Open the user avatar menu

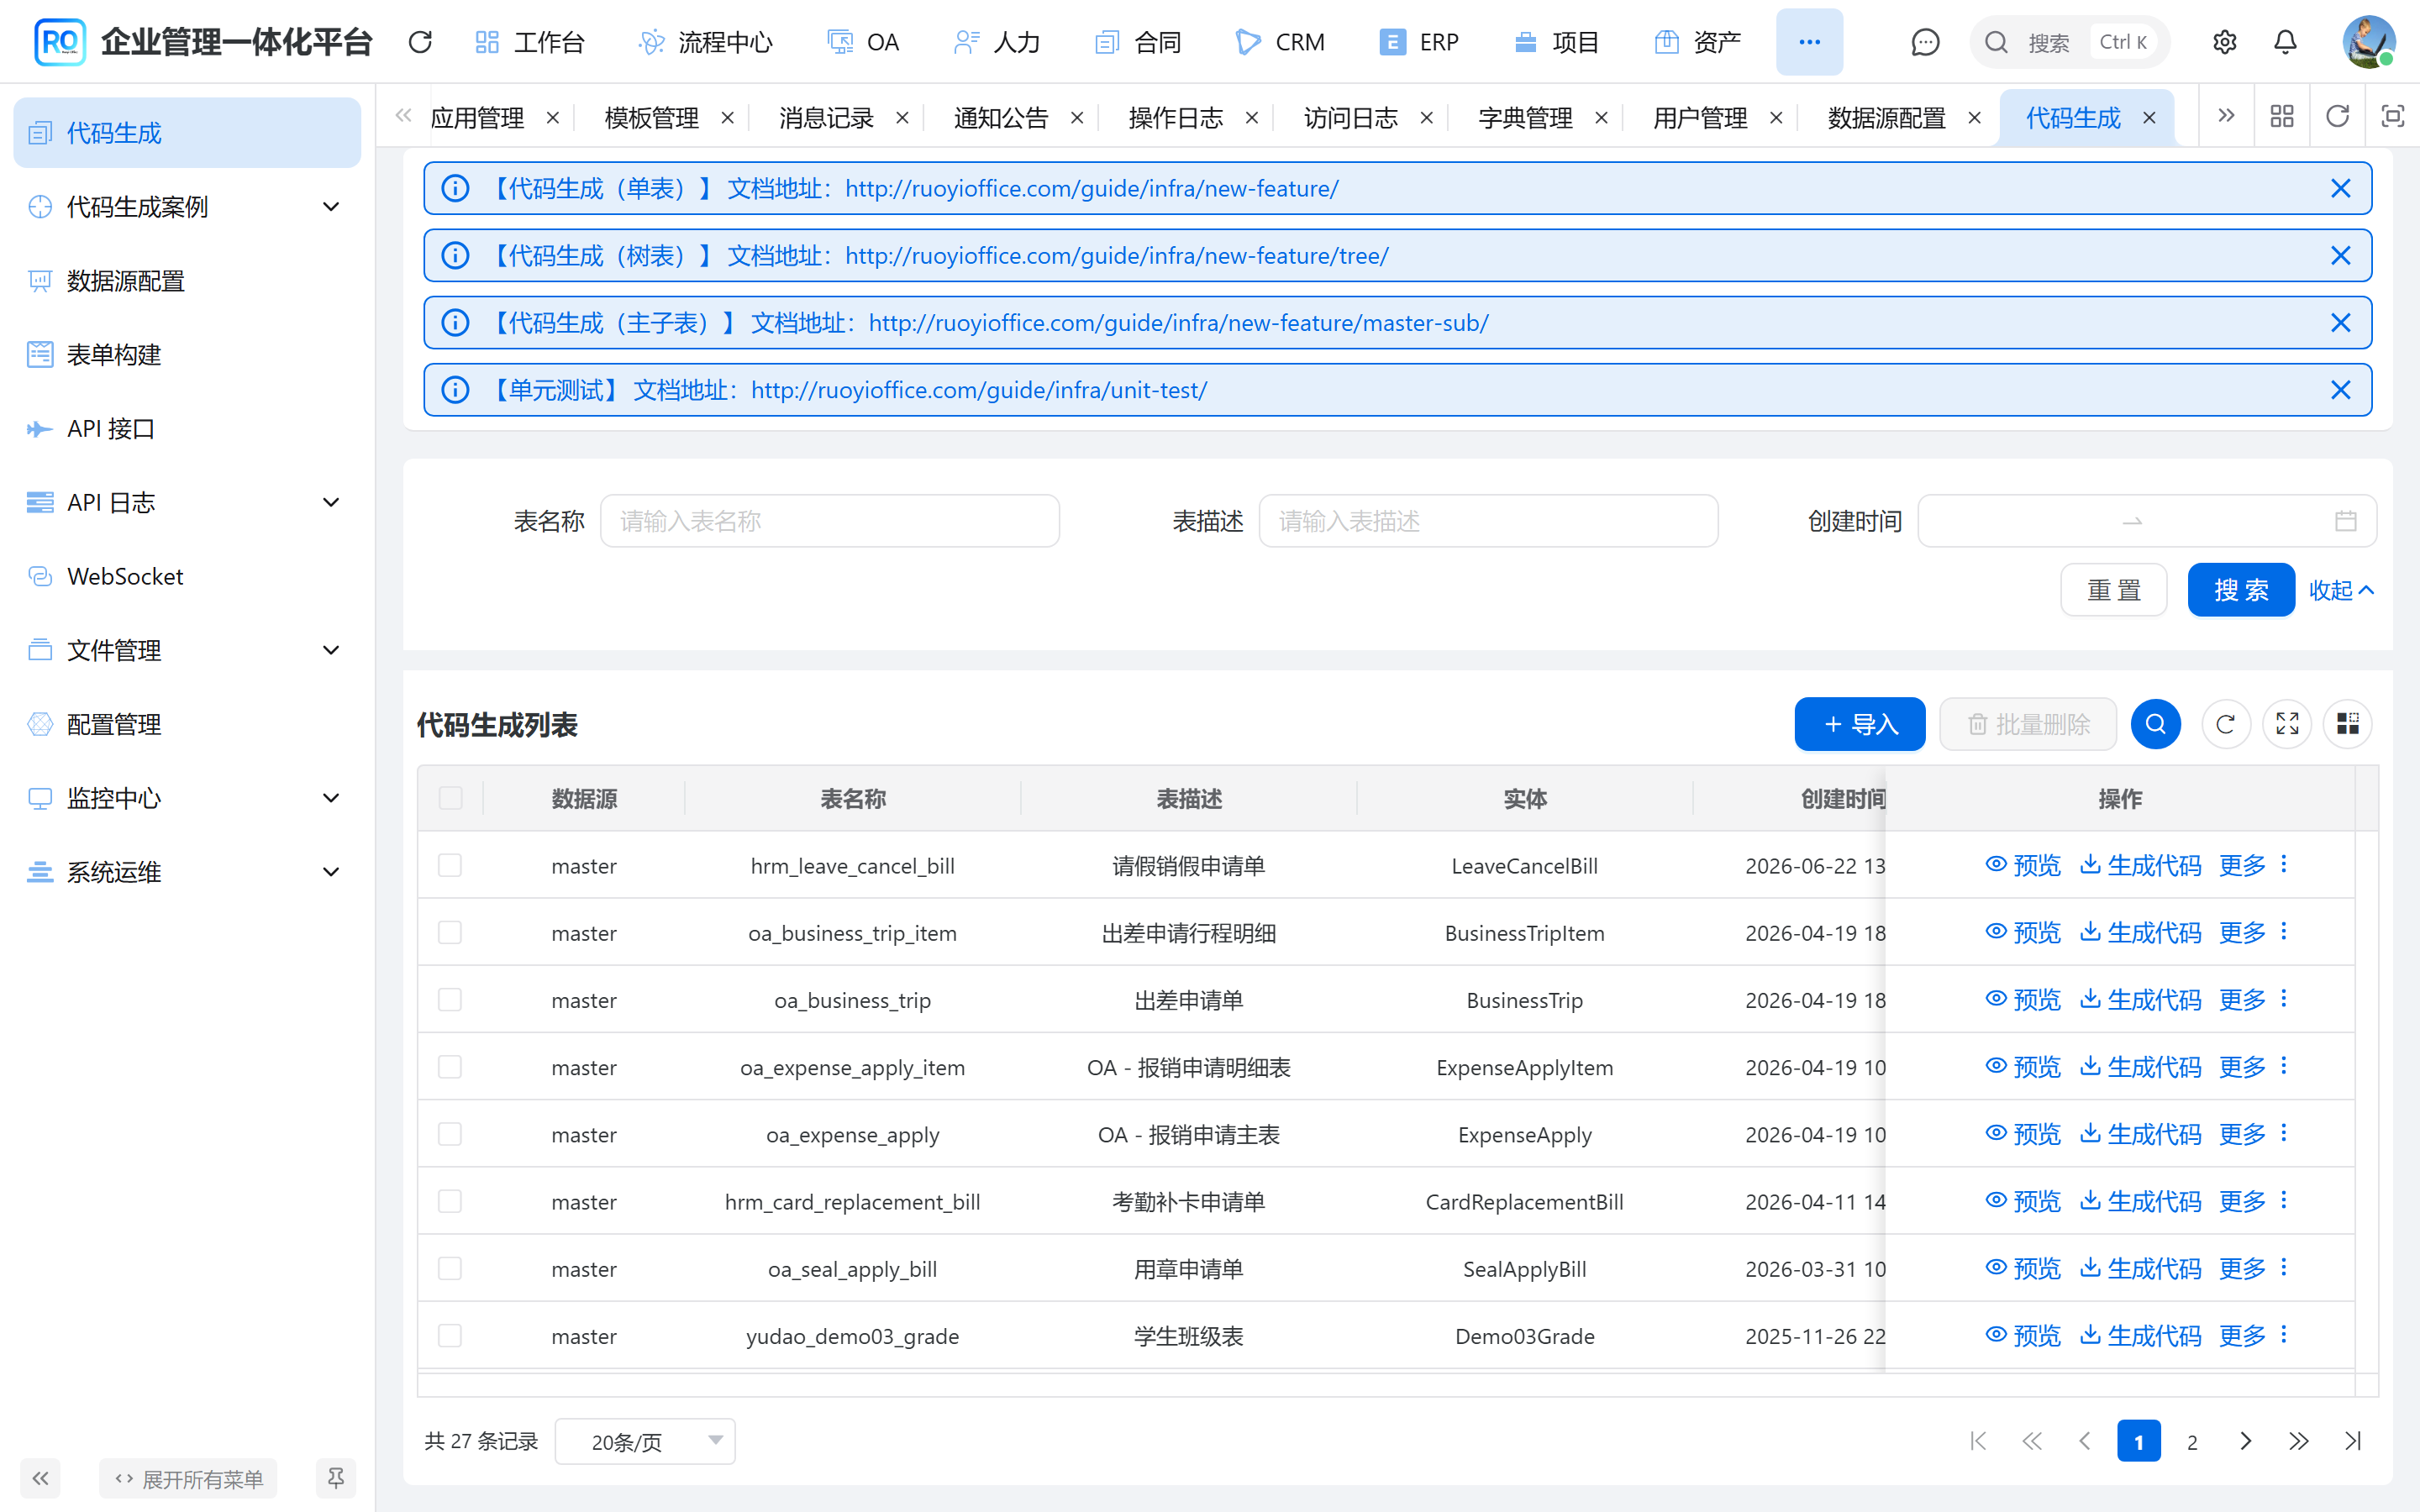point(2368,42)
